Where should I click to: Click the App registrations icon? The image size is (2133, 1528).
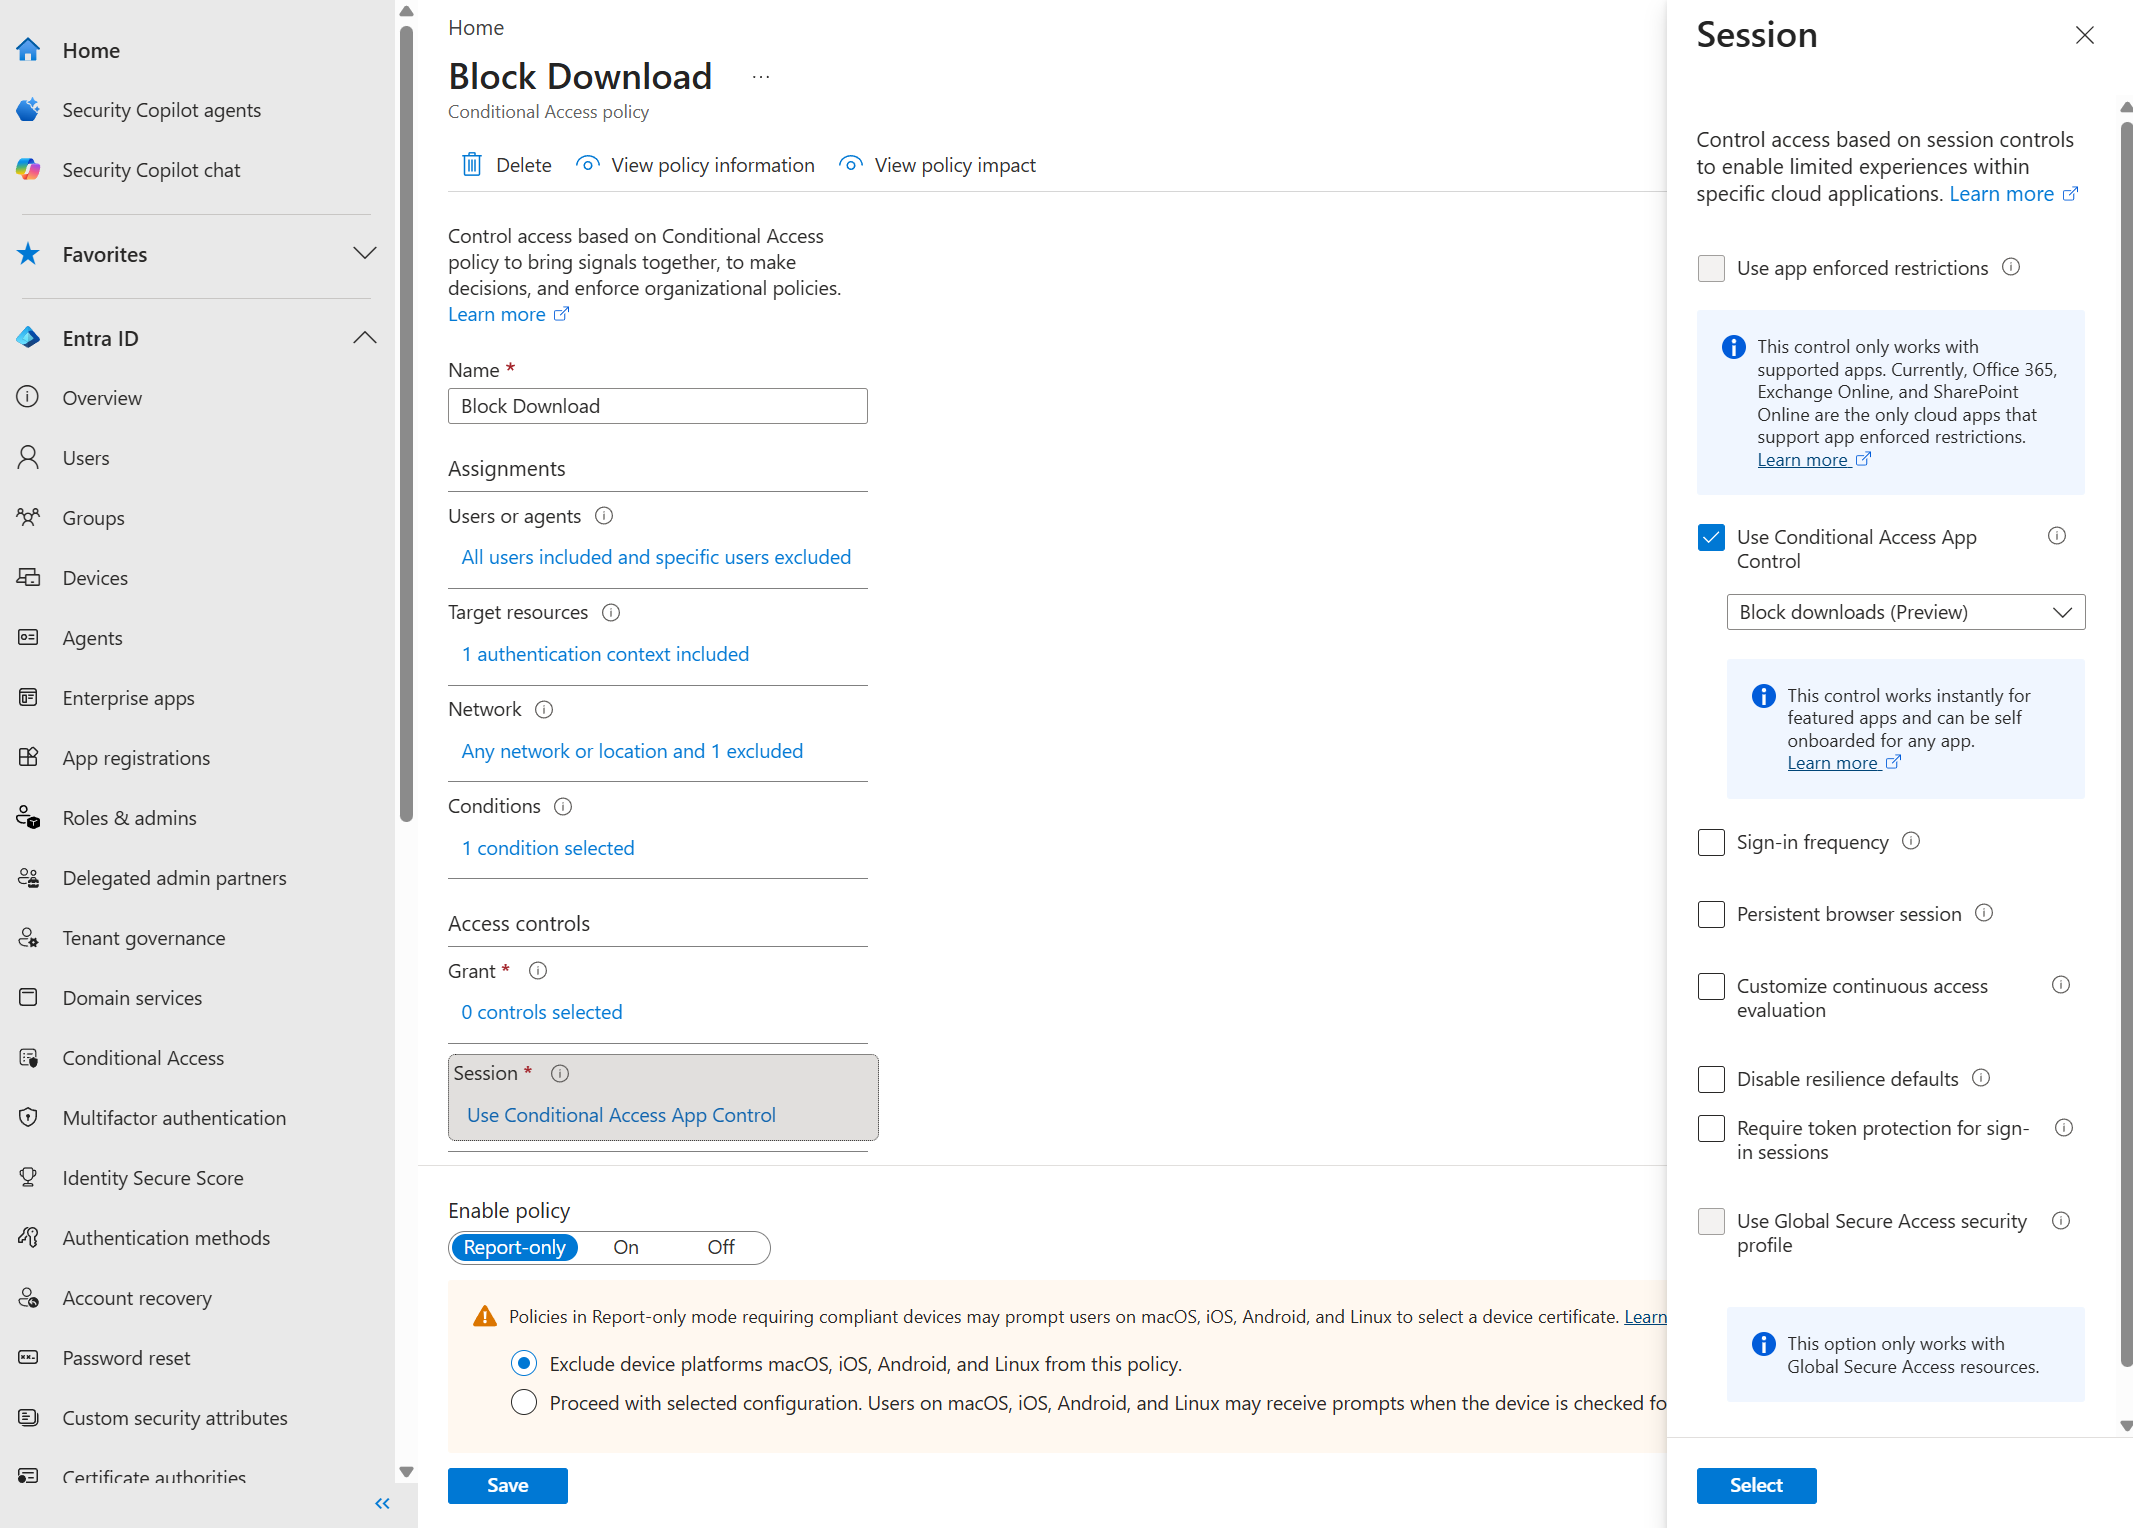coord(28,758)
